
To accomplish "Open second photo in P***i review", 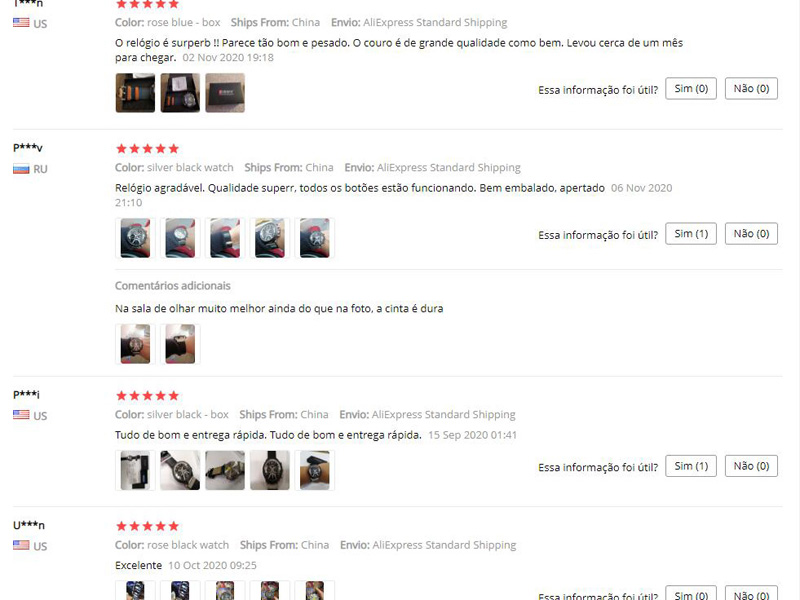I will click(180, 470).
